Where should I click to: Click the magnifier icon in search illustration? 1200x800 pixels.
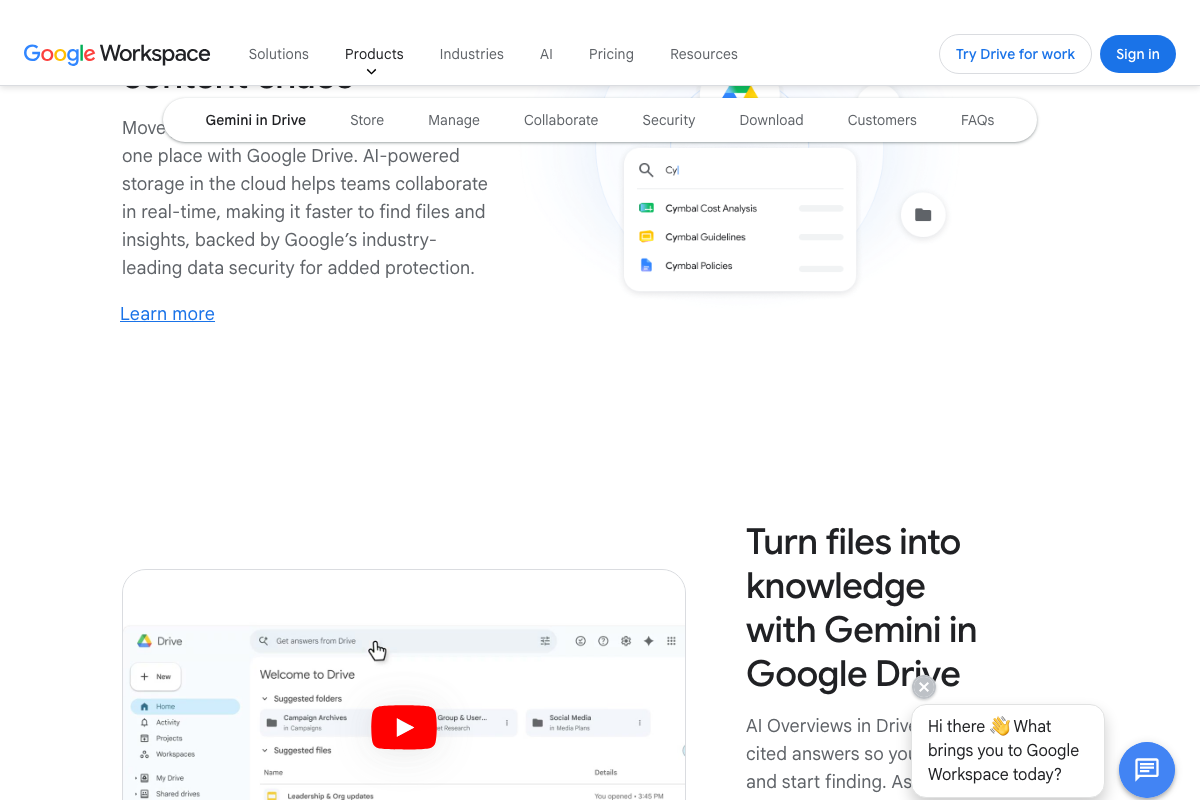[x=646, y=170]
